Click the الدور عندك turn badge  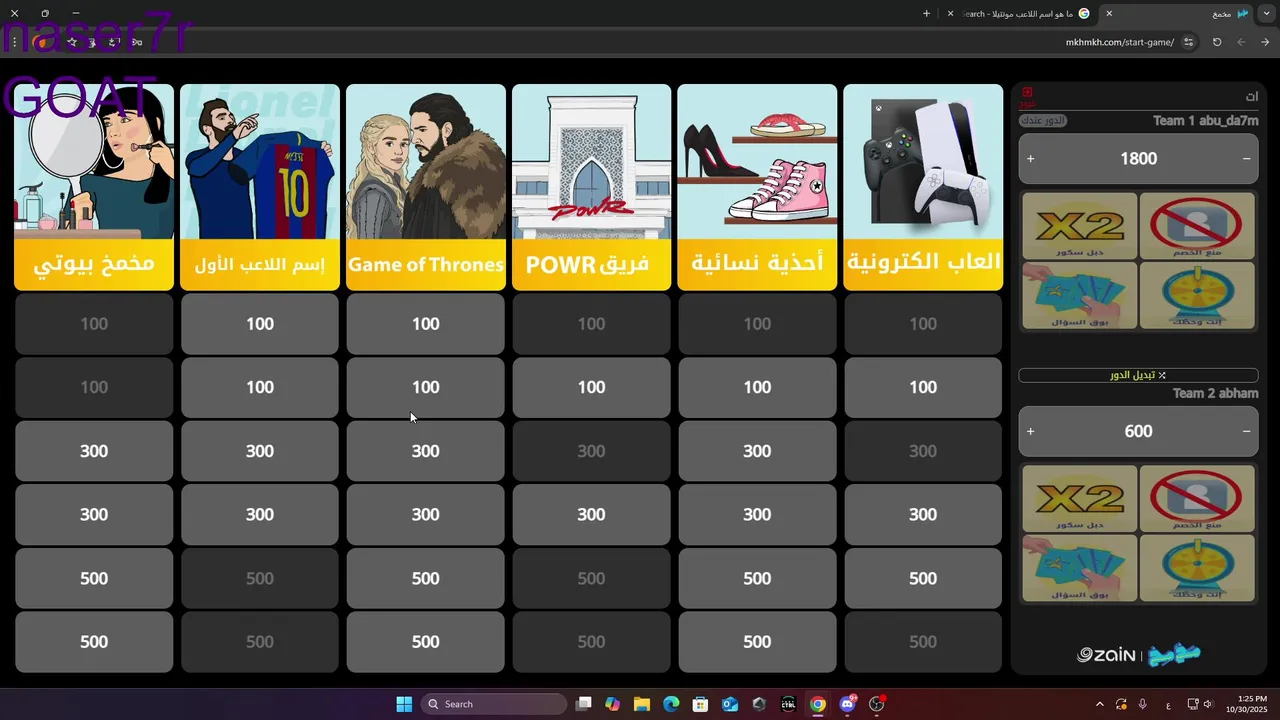coord(1043,120)
